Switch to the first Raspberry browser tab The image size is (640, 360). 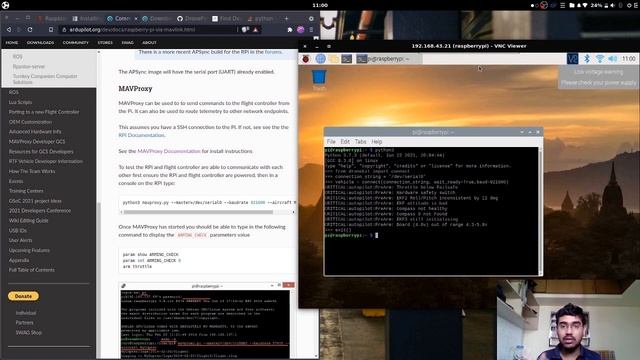(x=52, y=19)
